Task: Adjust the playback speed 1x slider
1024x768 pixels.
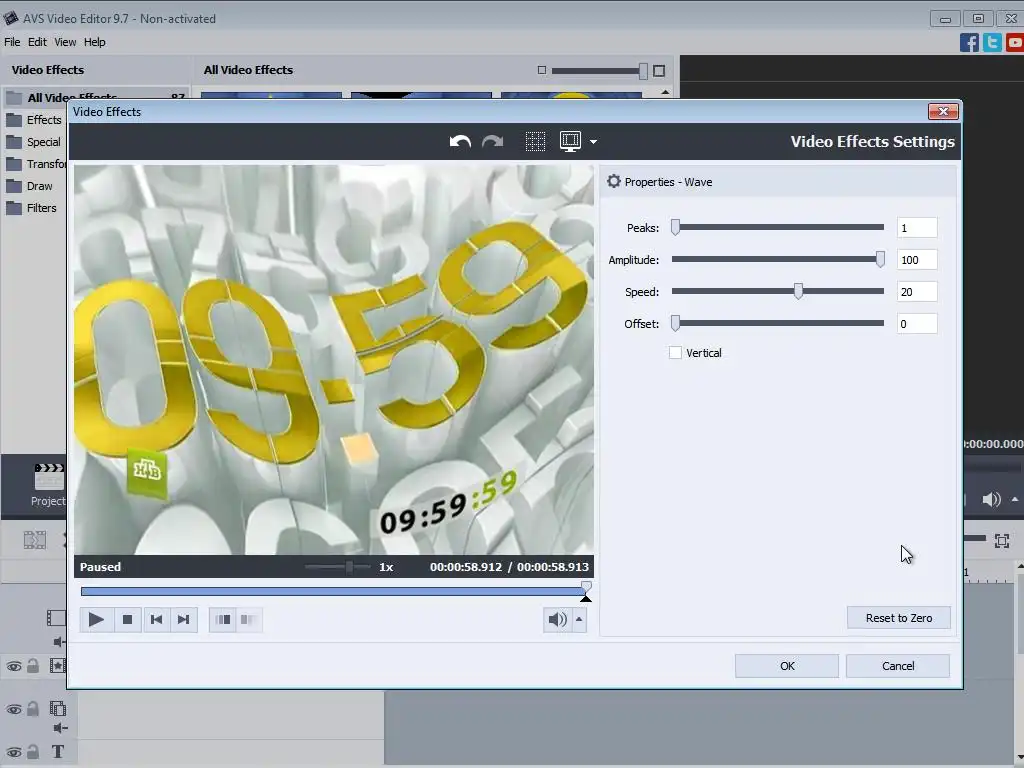Action: (349, 567)
